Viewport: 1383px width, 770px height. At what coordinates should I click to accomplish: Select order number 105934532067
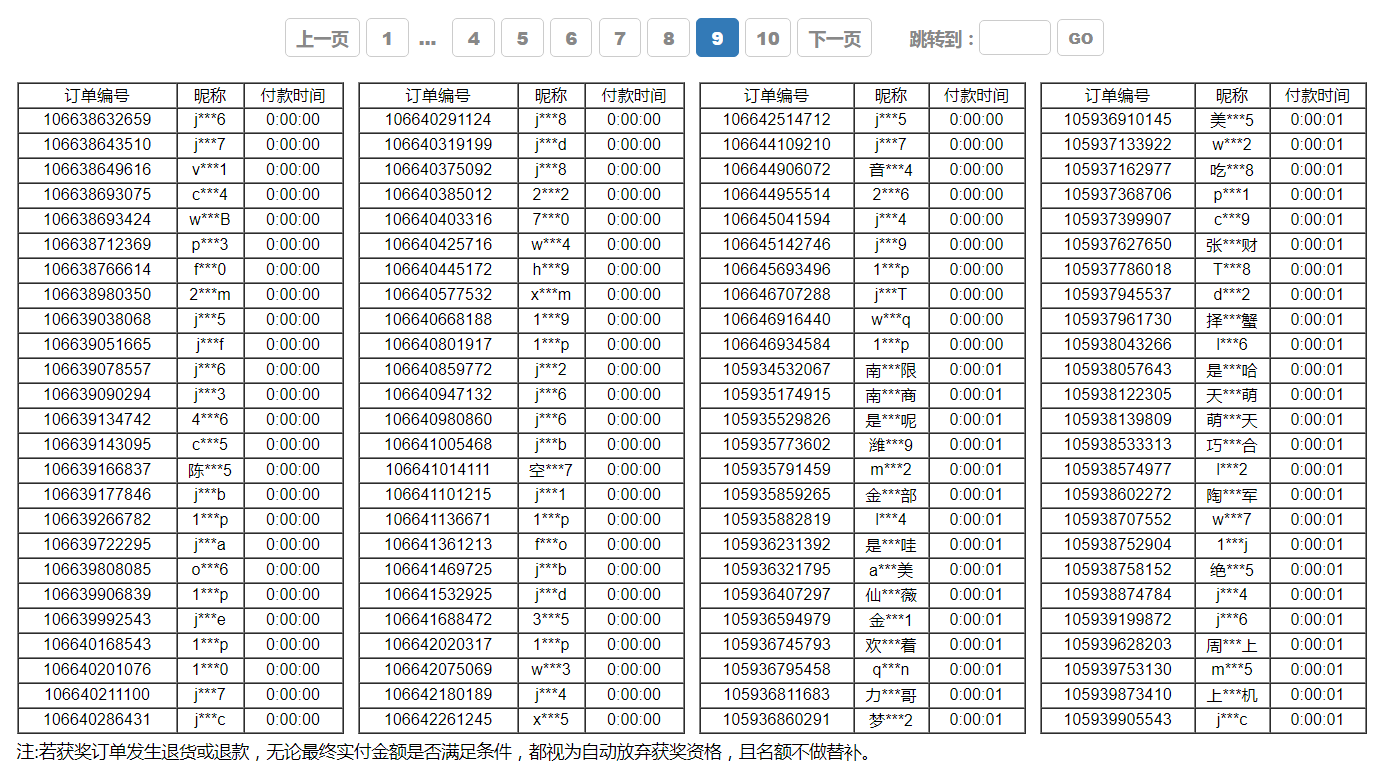[777, 370]
